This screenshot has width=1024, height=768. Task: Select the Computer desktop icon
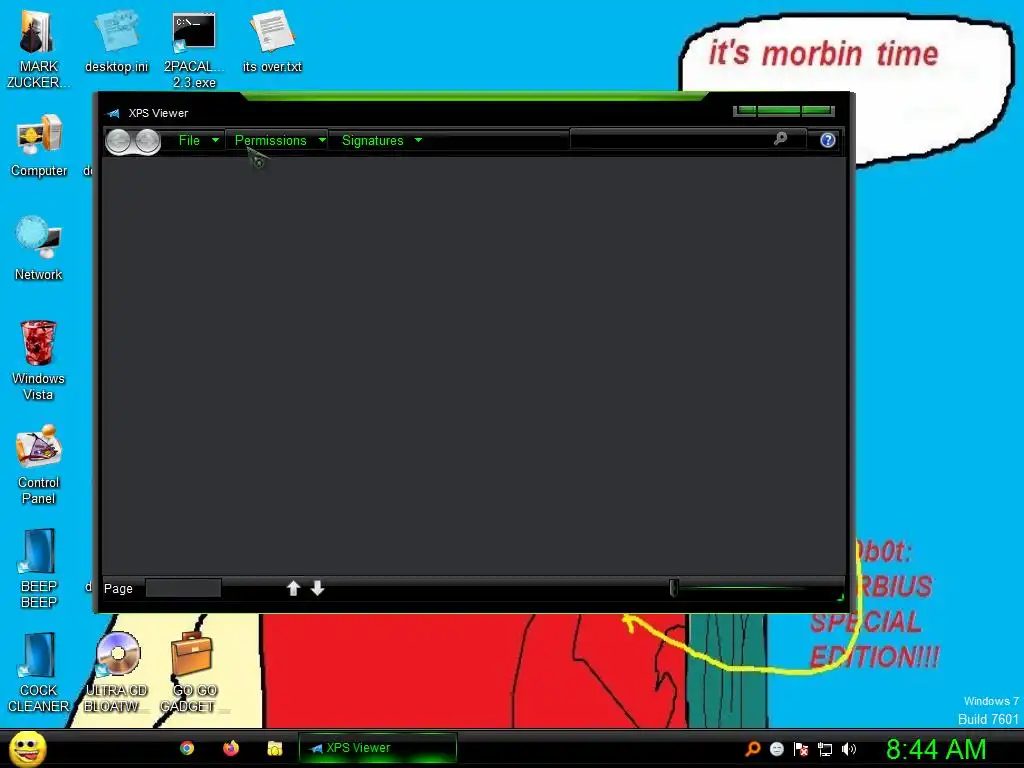(39, 145)
